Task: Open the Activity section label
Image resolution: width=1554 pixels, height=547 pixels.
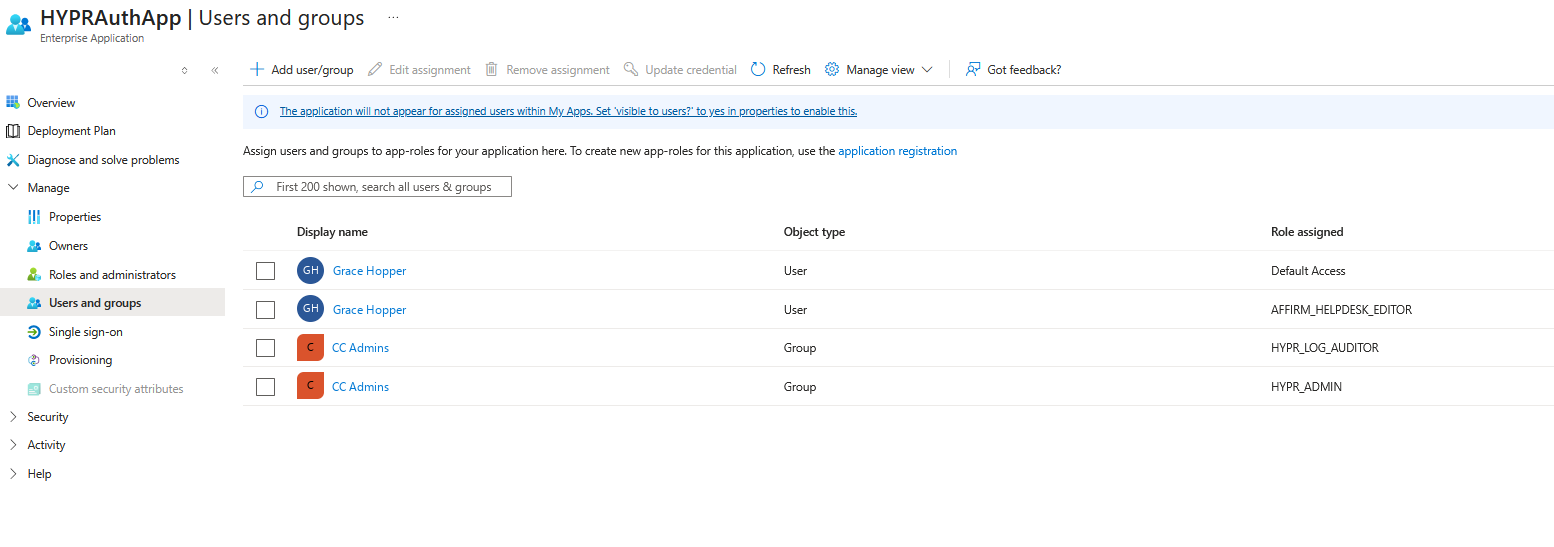Action: click(x=46, y=445)
